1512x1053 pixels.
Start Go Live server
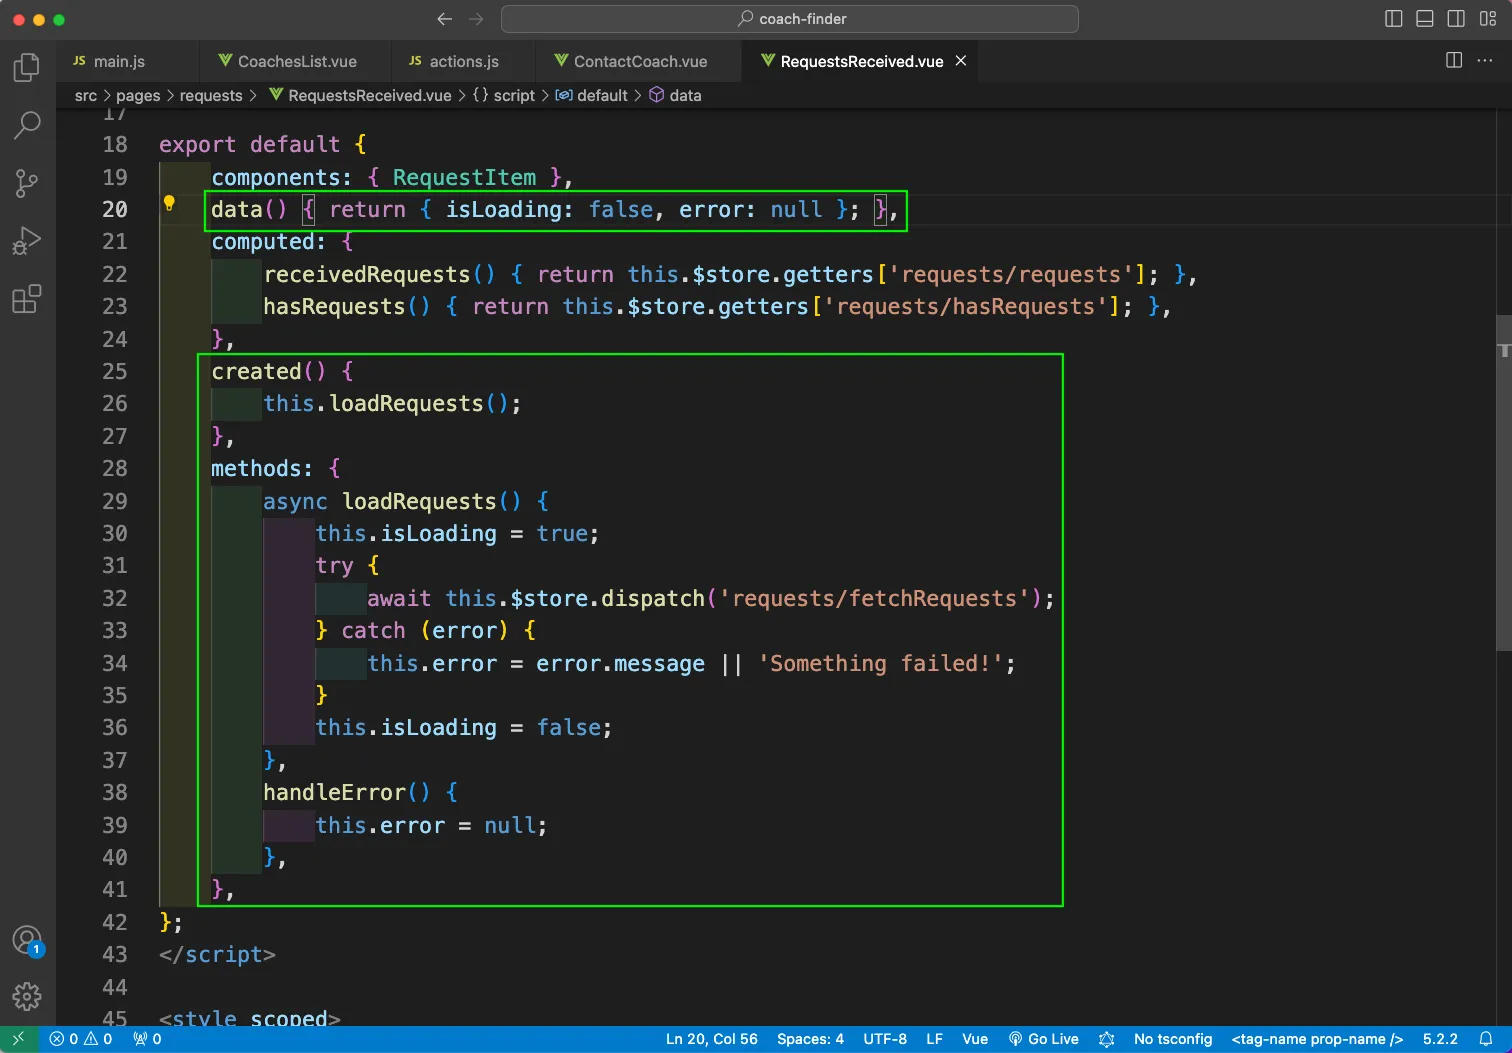1043,1039
